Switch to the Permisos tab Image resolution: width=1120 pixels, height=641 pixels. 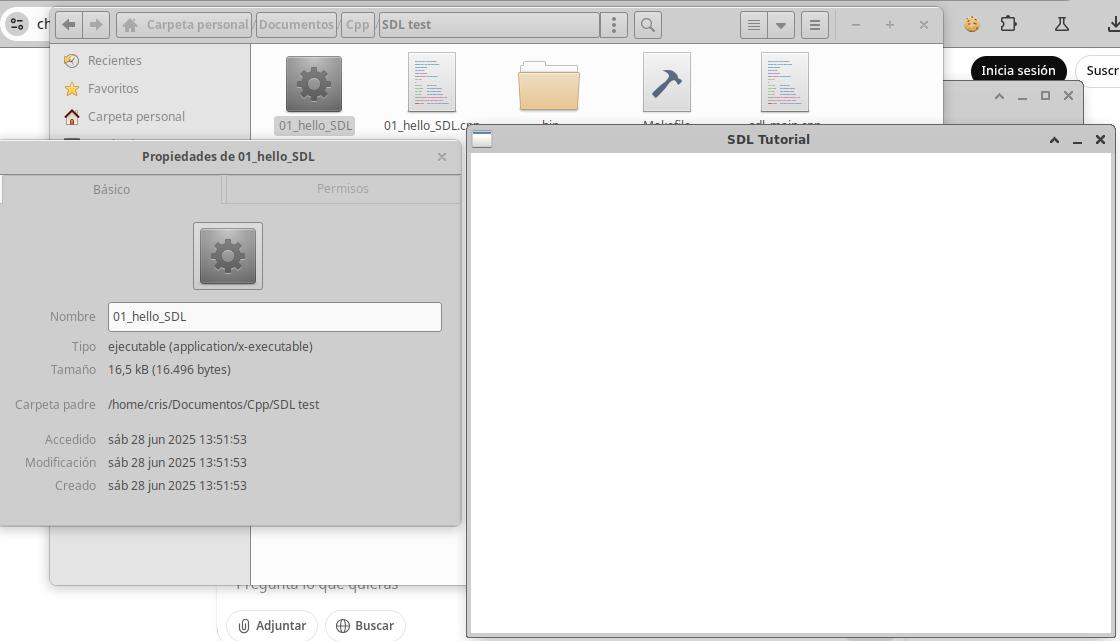[x=343, y=189]
